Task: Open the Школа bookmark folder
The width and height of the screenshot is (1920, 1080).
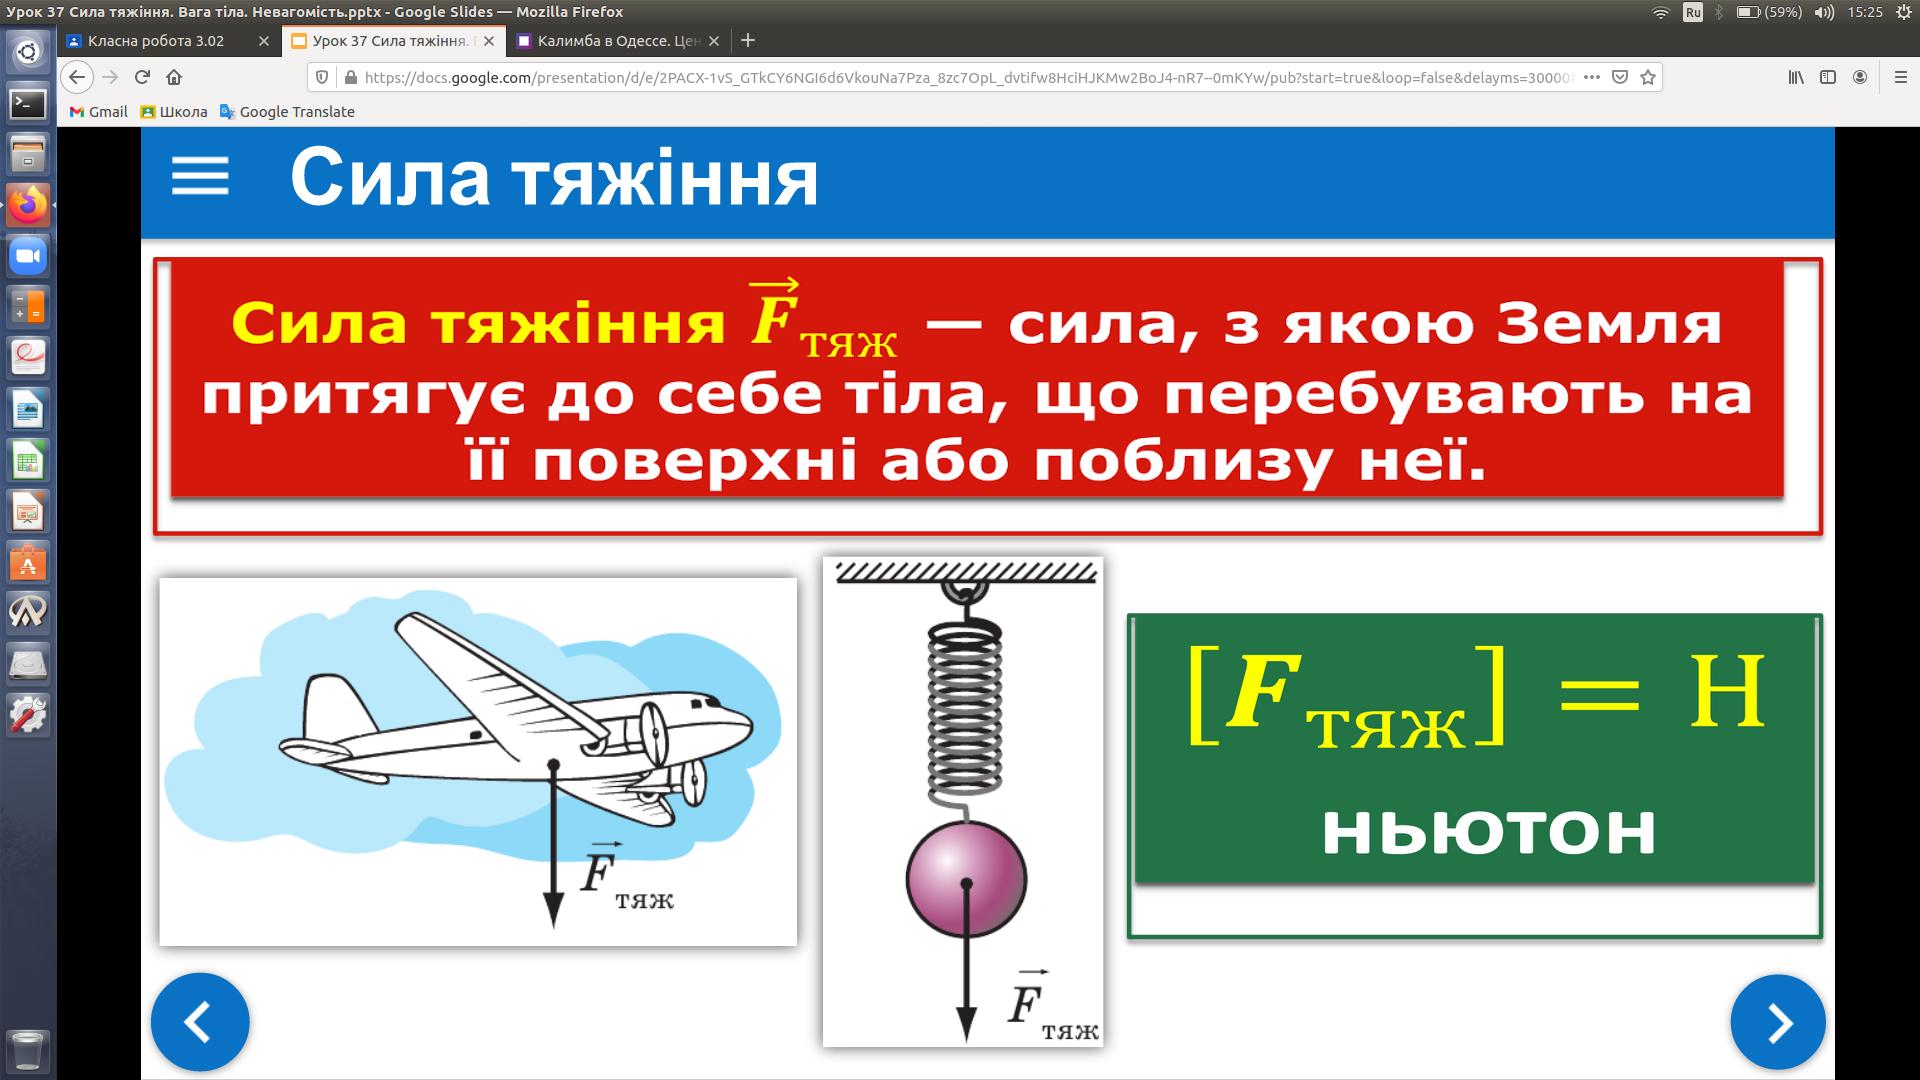Action: (174, 112)
